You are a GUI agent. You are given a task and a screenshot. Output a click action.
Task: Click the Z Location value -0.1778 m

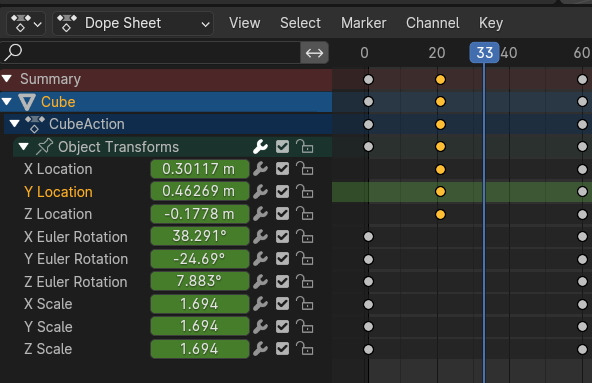tap(200, 214)
